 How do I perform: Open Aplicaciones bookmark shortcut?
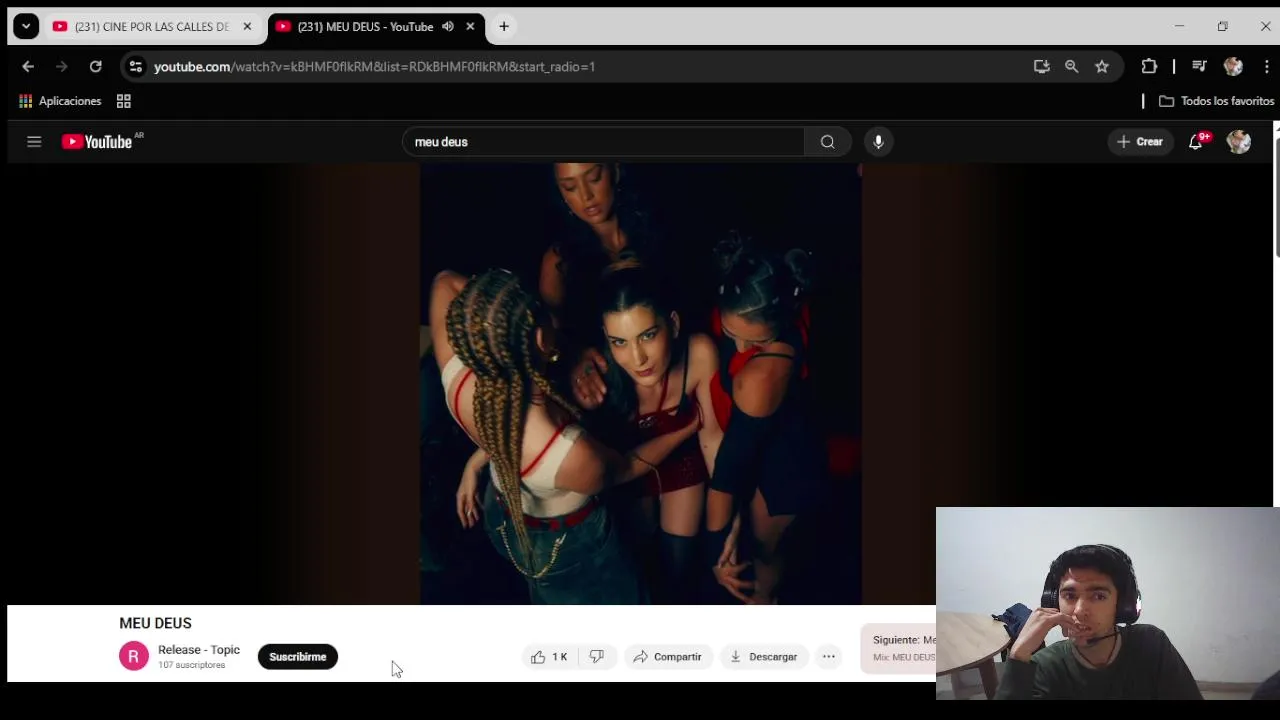(x=60, y=101)
